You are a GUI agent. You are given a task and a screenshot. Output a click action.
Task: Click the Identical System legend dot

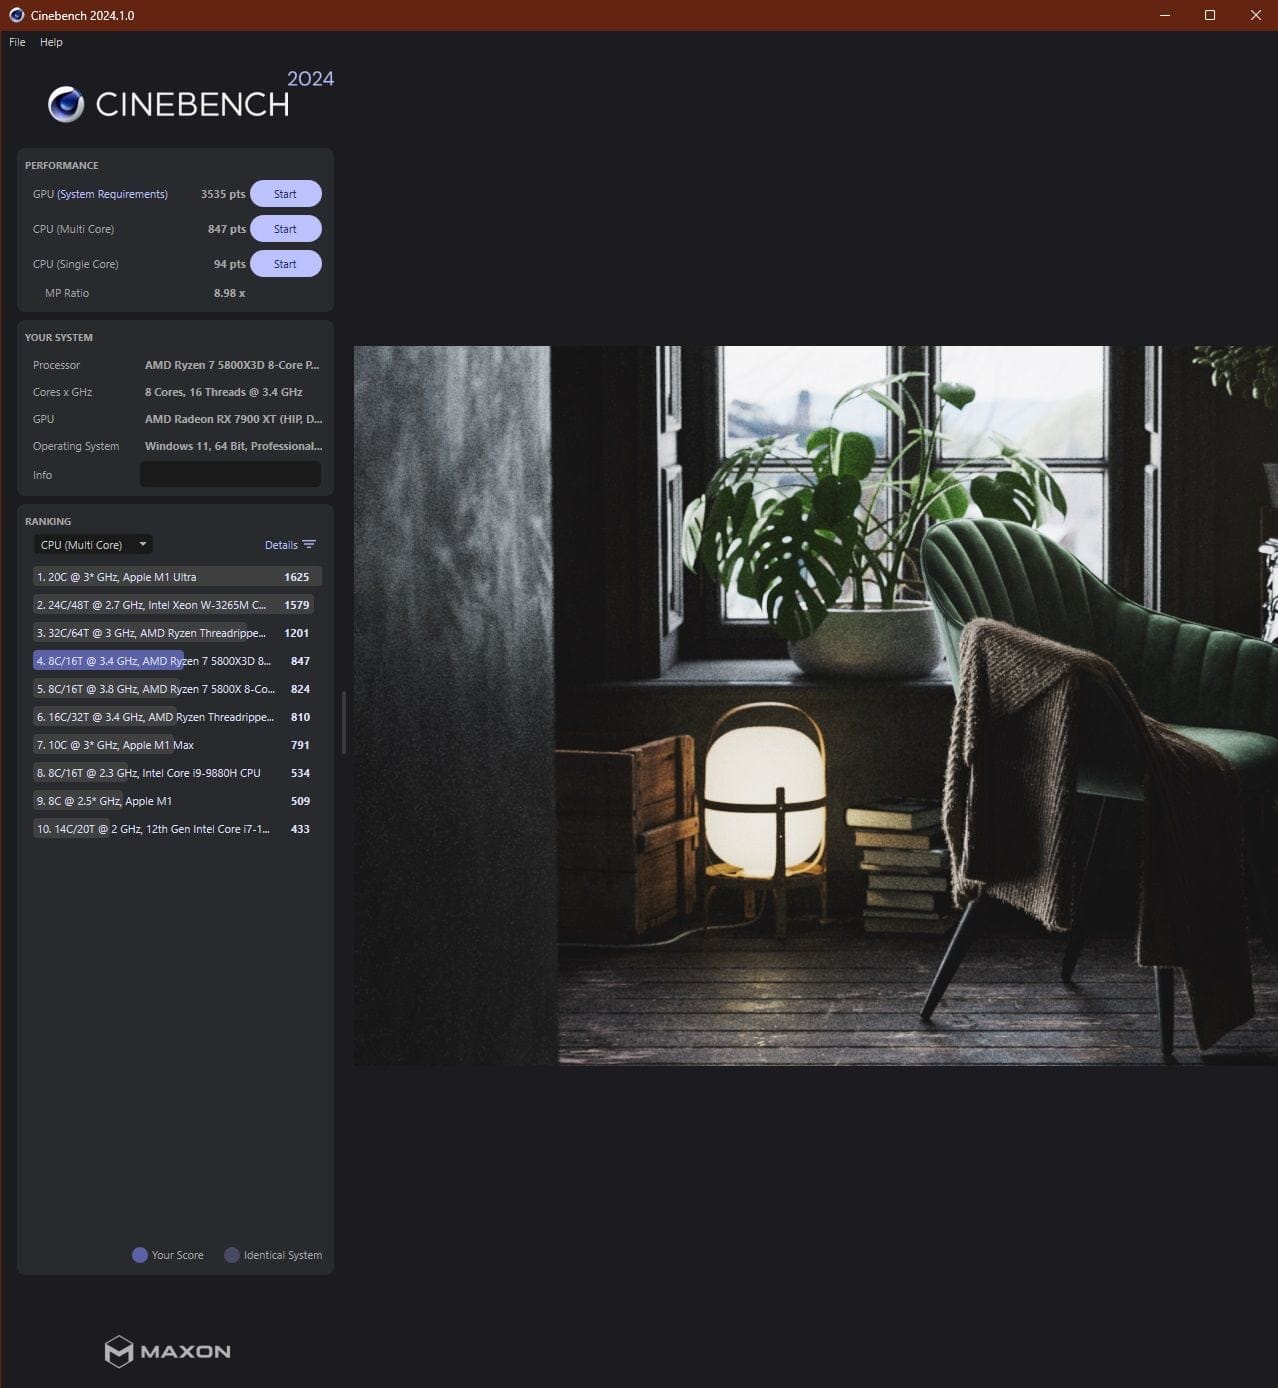tap(232, 1255)
